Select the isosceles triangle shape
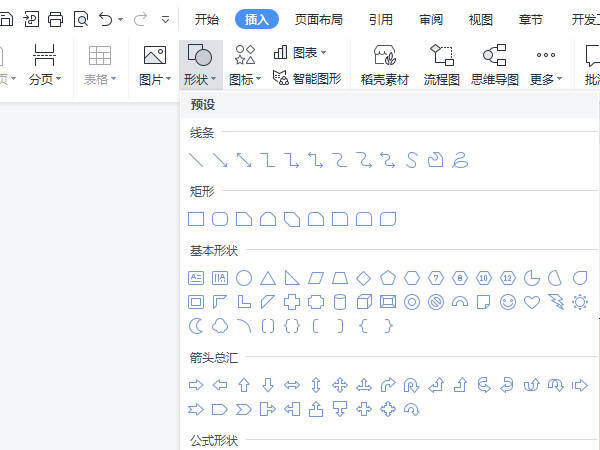 268,278
